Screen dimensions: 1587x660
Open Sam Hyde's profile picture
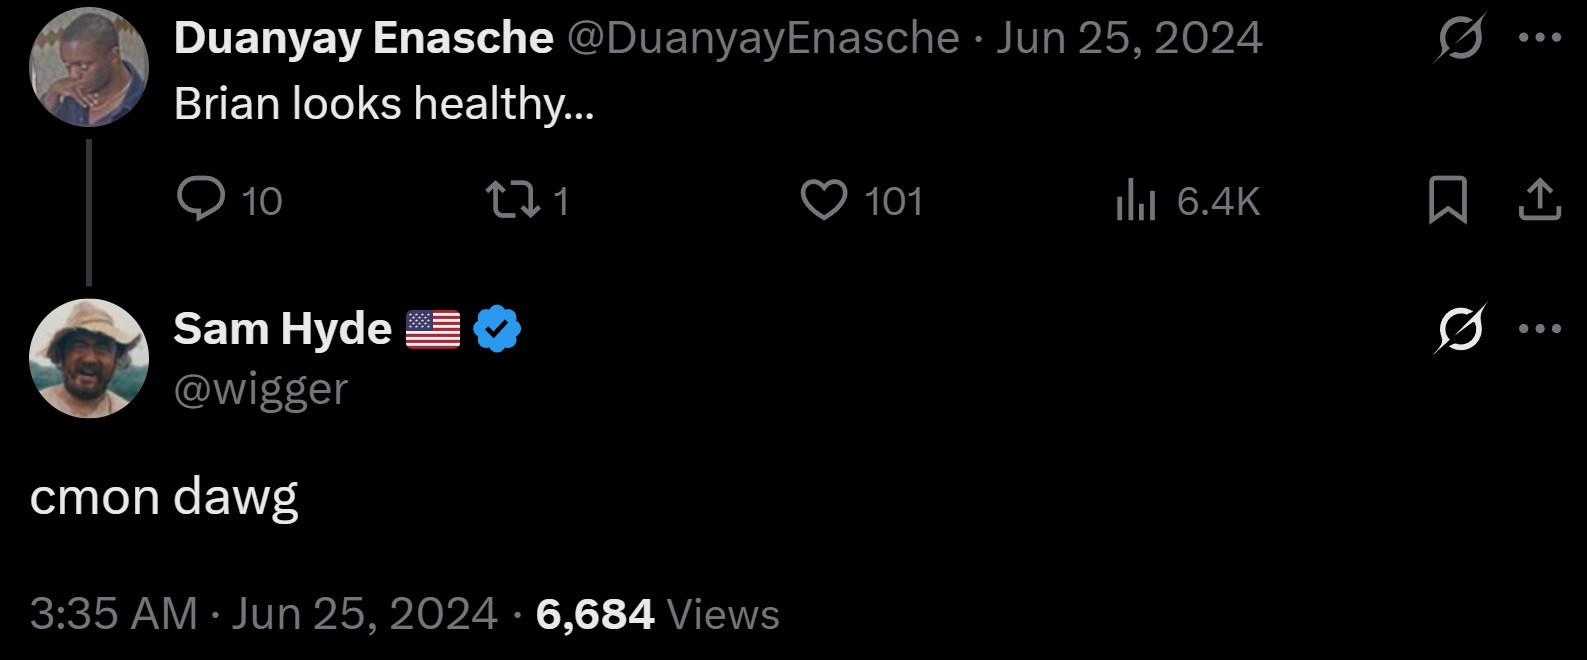click(x=89, y=358)
